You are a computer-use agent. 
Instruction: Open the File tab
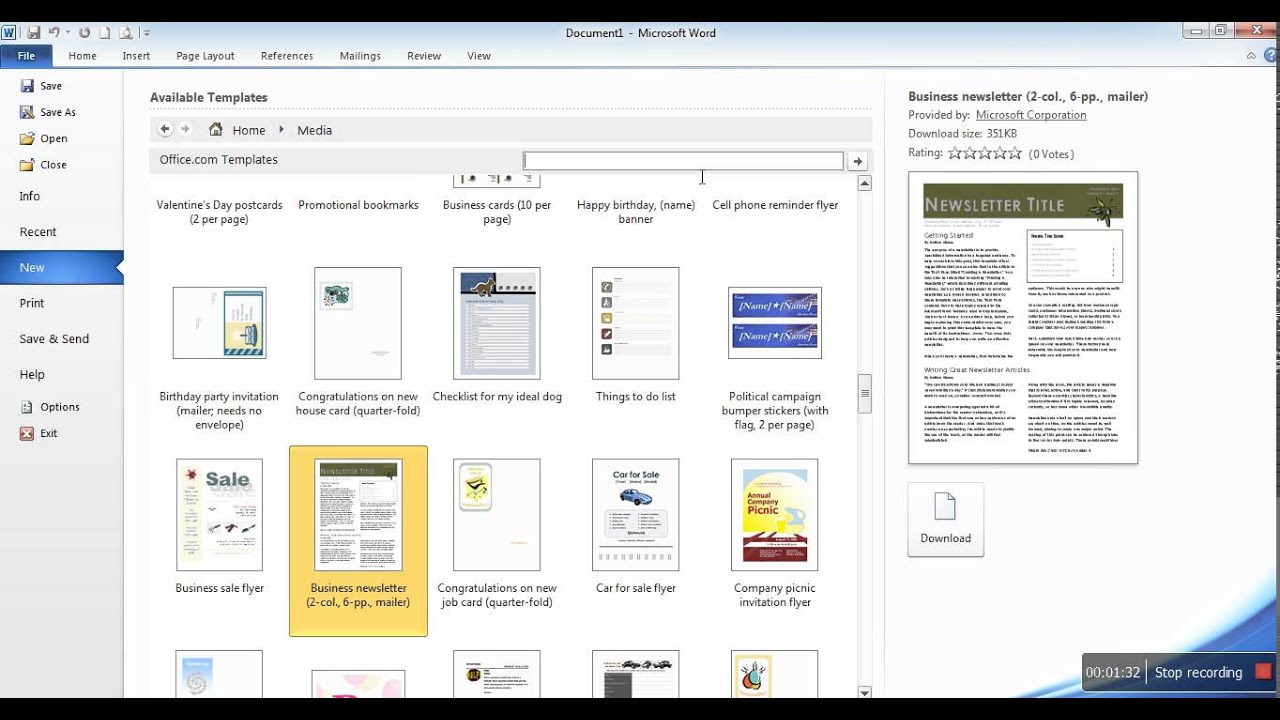point(26,56)
